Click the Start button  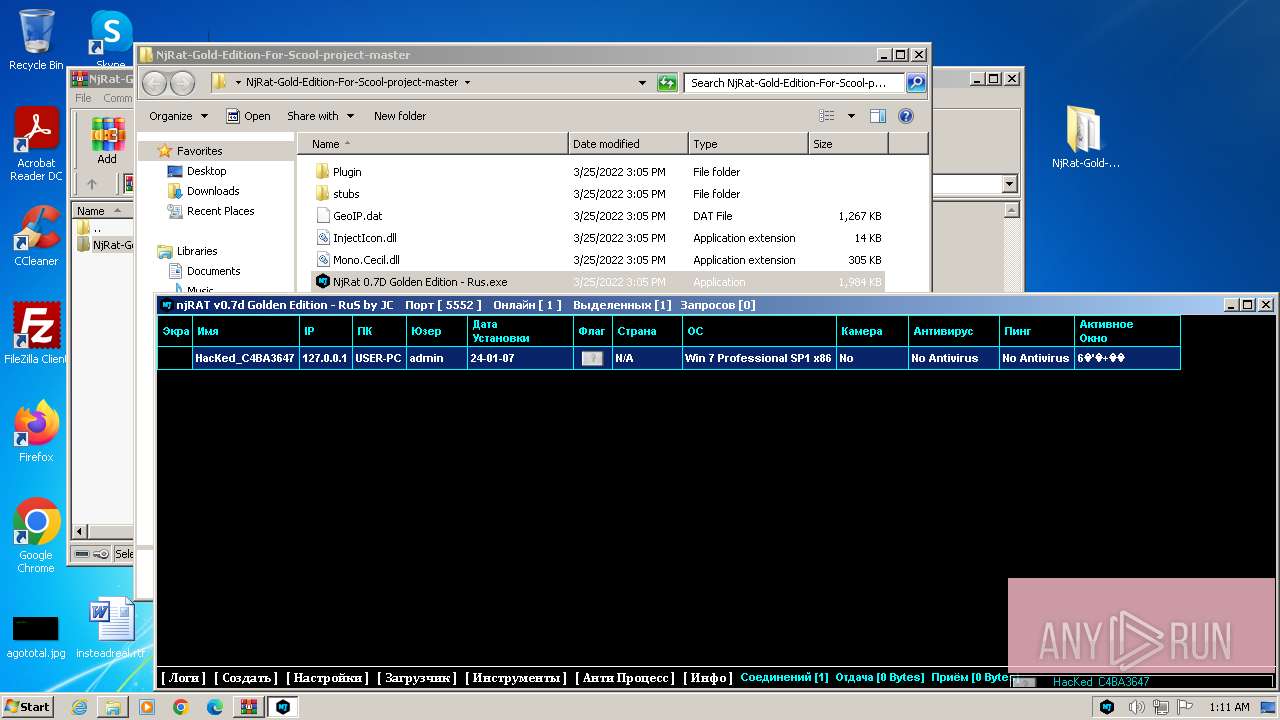pyautogui.click(x=27, y=707)
